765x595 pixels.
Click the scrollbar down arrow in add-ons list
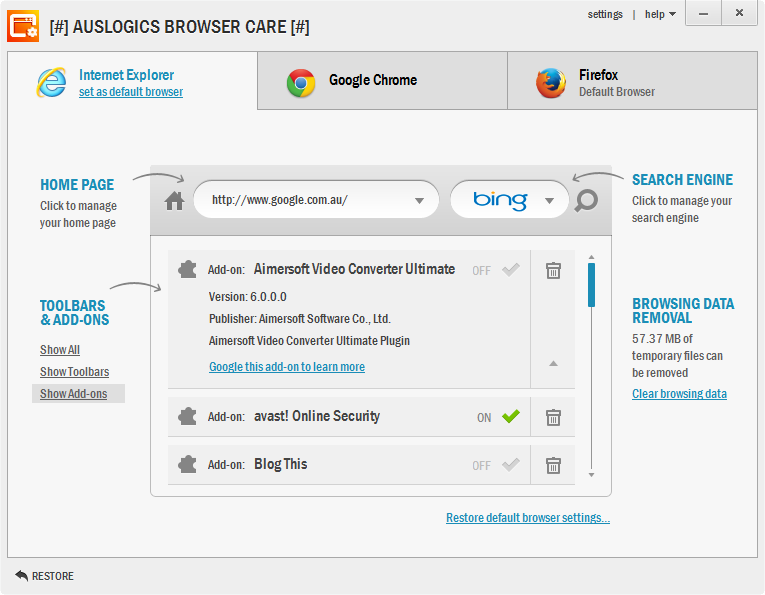[x=591, y=475]
